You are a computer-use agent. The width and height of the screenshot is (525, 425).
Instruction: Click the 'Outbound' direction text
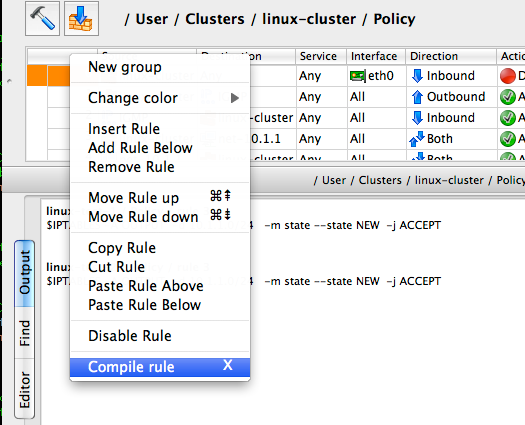(x=456, y=97)
